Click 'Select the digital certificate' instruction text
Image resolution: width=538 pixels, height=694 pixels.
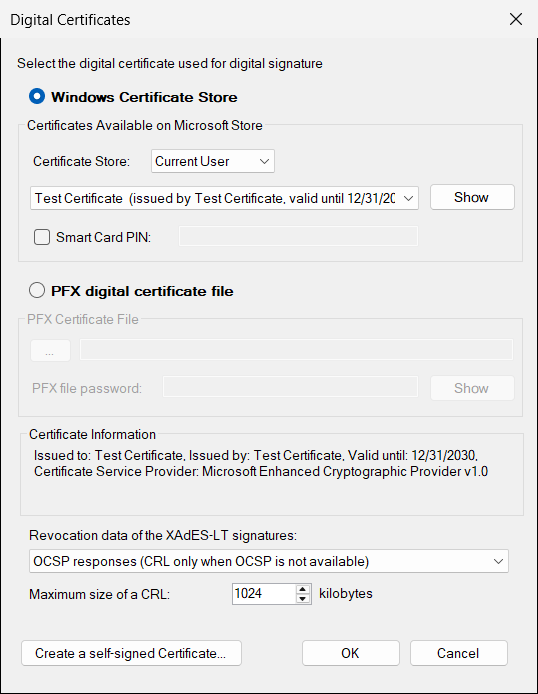(170, 64)
